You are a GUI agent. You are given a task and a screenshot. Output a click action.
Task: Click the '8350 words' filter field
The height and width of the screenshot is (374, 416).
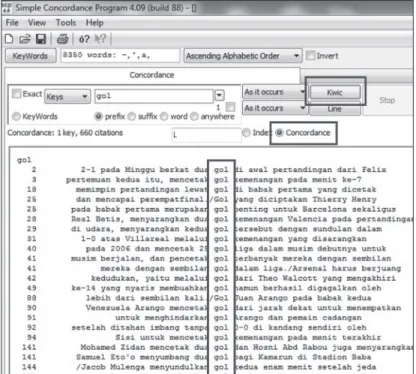coord(120,55)
